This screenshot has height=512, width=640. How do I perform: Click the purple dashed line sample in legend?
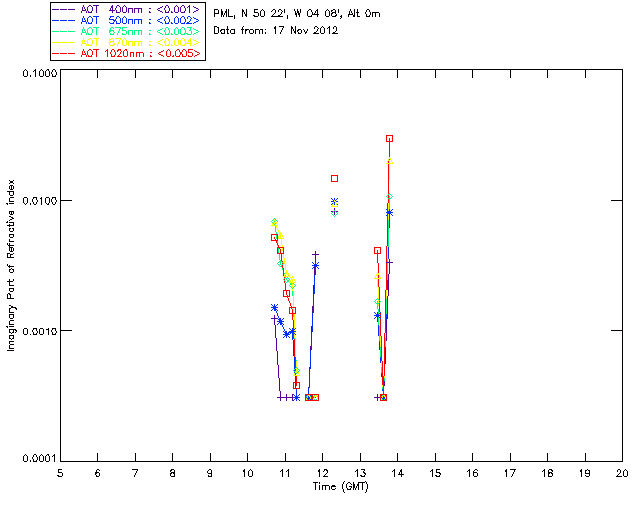click(64, 9)
